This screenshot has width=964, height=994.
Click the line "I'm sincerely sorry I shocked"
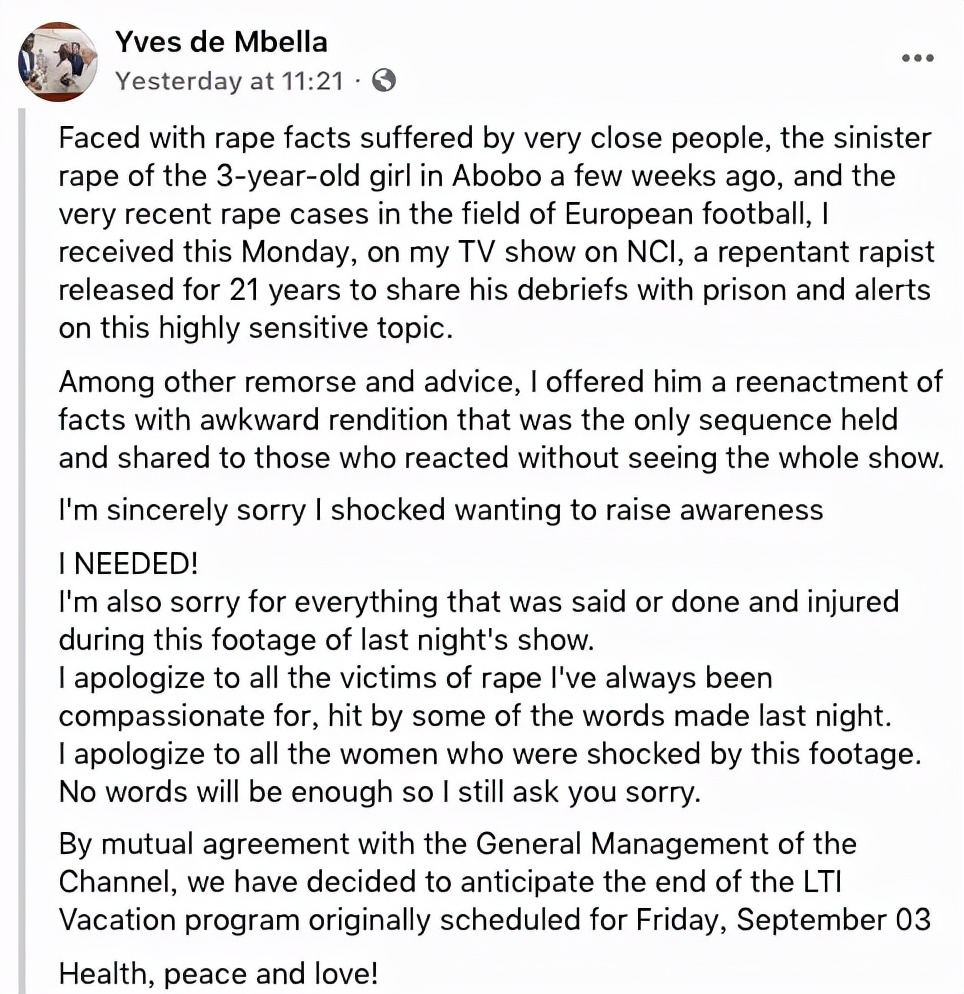click(x=440, y=509)
